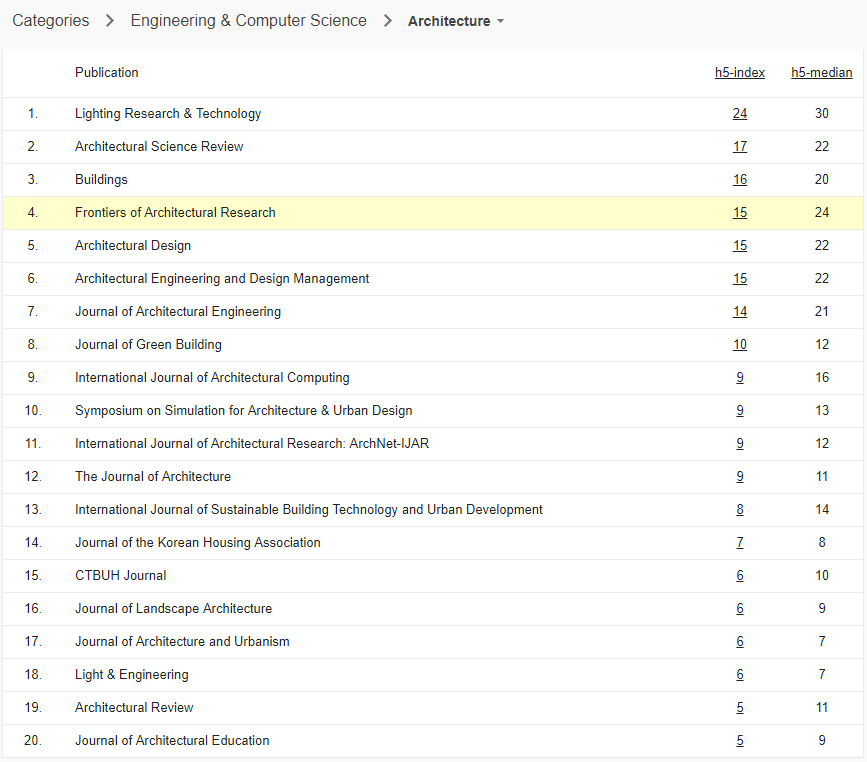Viewport: 867px width, 762px height.
Task: Open Engineering & Computer Science breadcrumb
Action: [x=248, y=20]
